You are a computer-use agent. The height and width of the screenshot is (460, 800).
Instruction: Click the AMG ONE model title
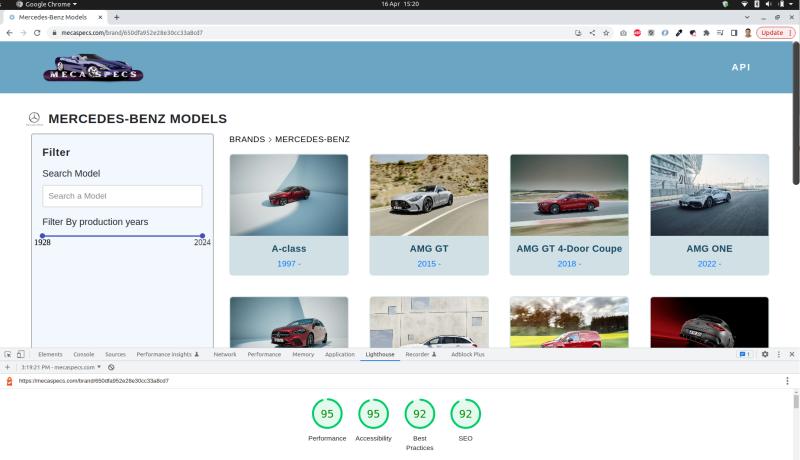click(709, 249)
